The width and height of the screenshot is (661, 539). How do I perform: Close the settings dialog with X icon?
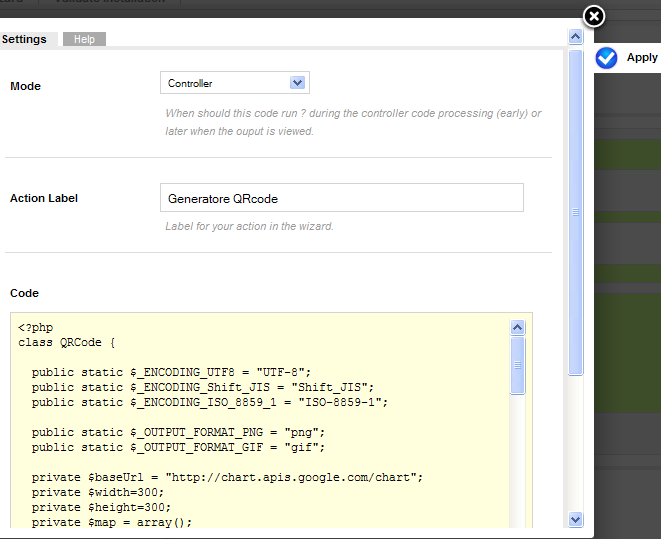(594, 17)
